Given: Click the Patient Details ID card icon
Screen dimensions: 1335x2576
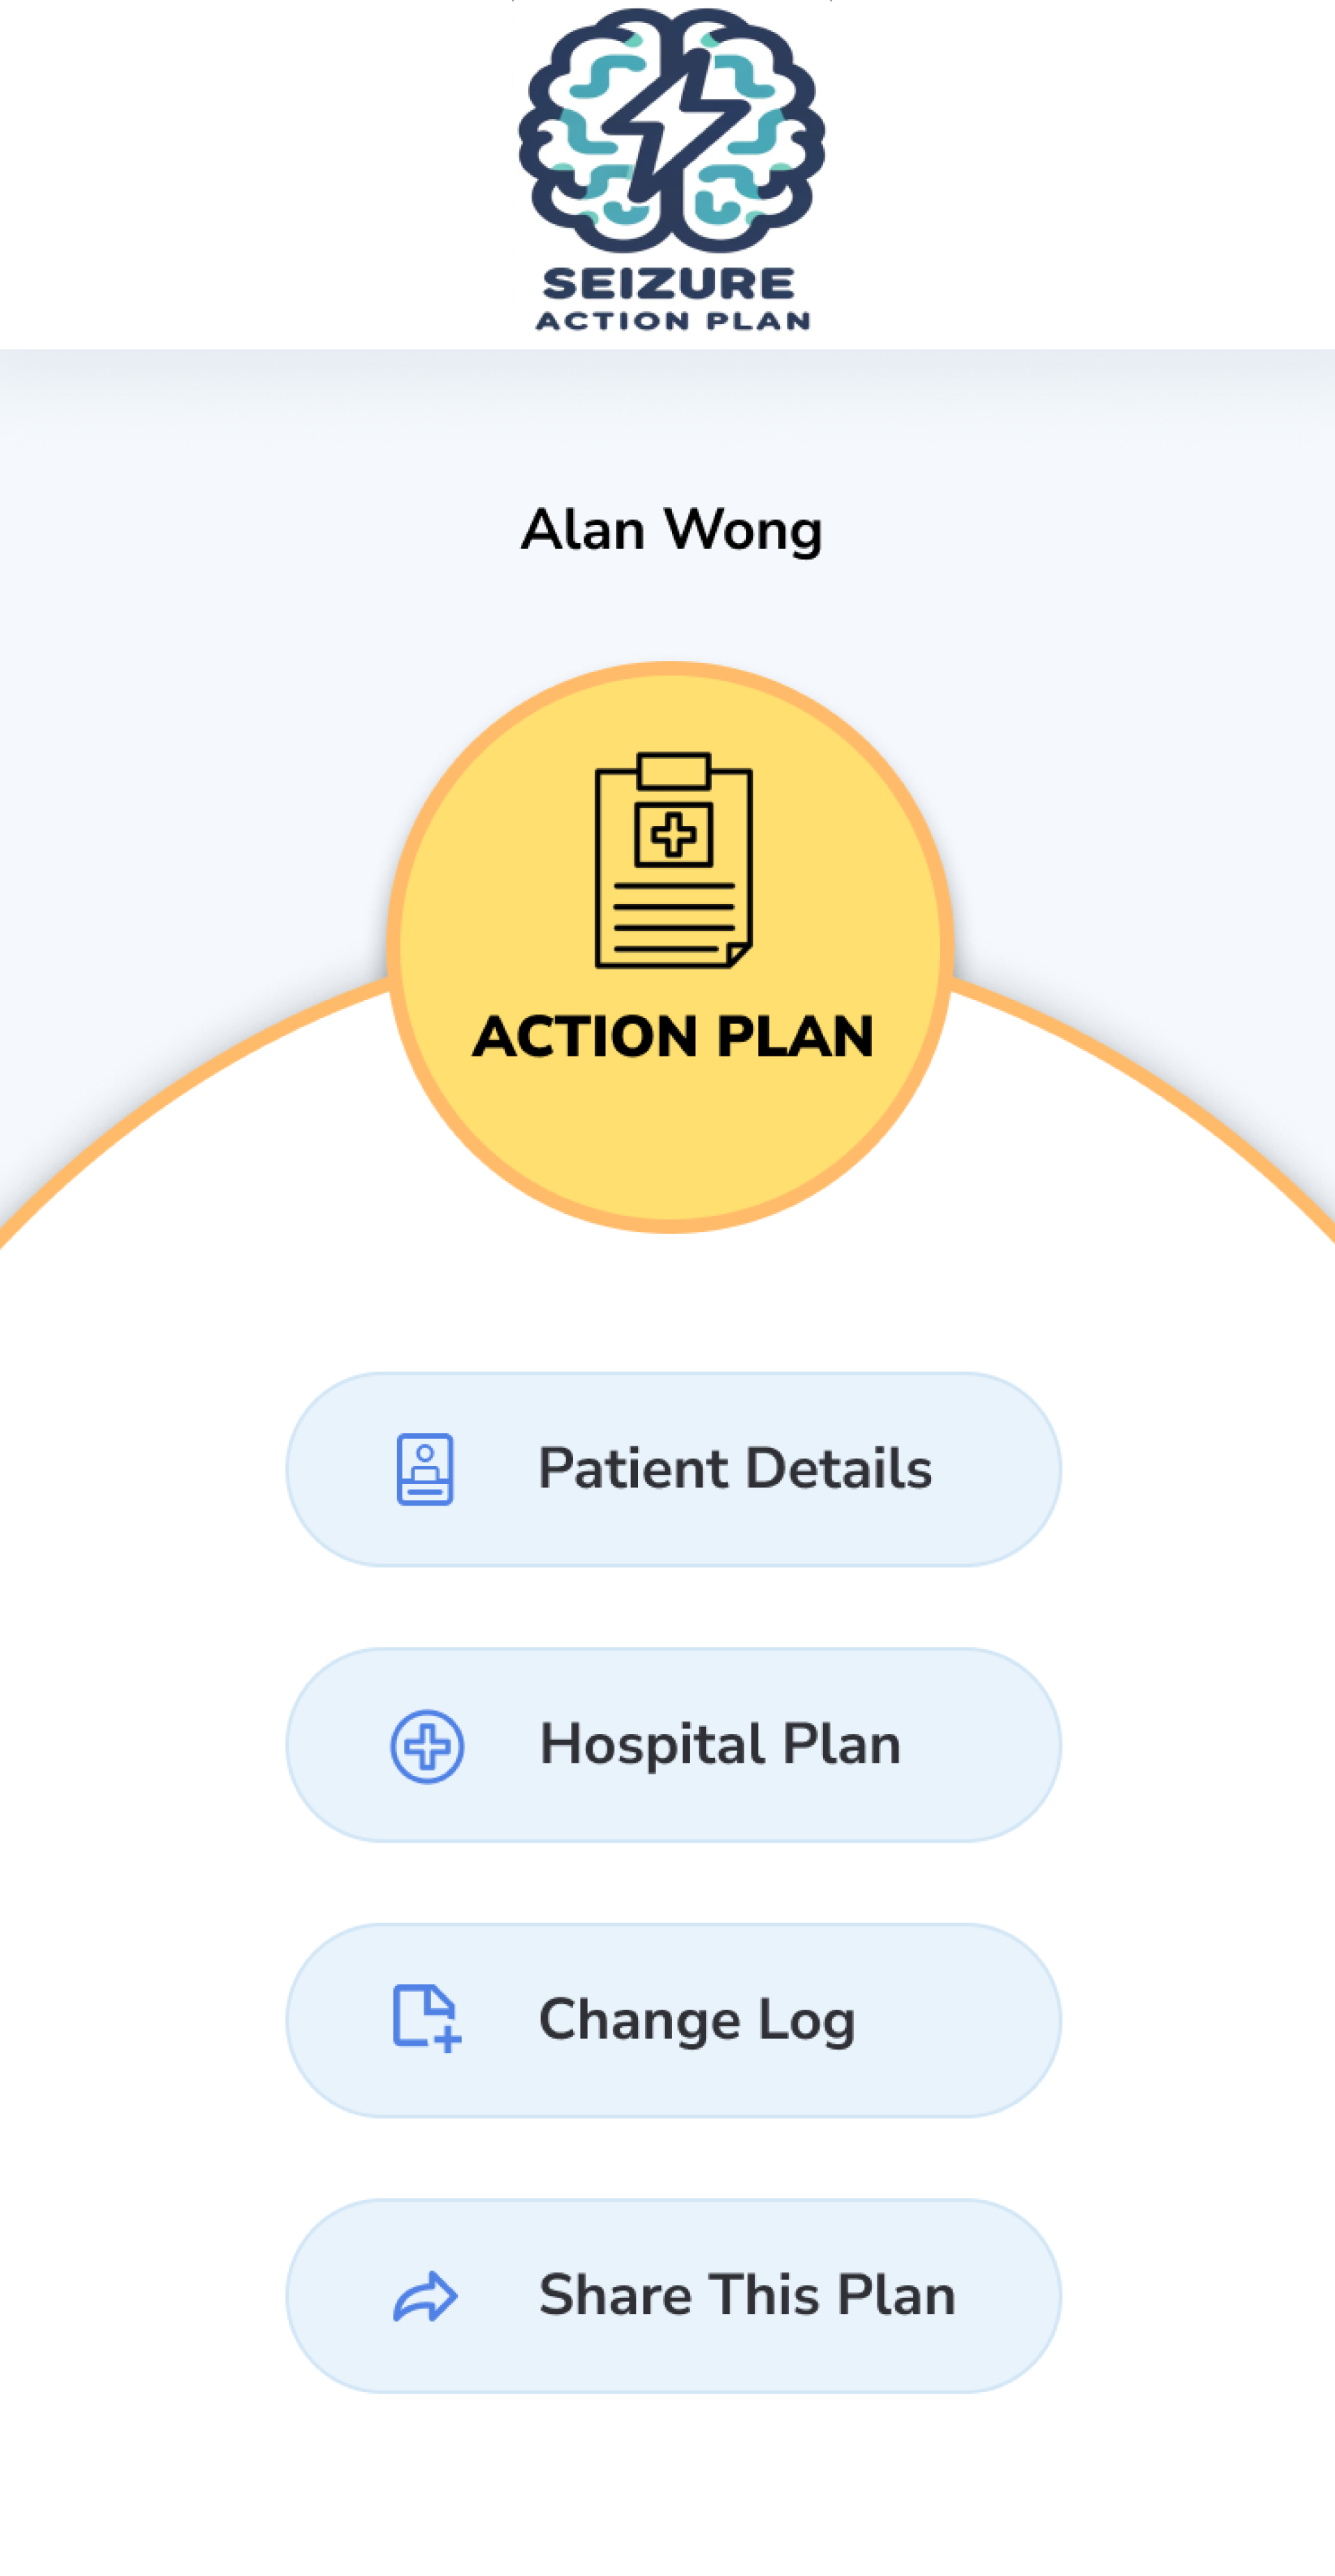Looking at the screenshot, I should [425, 1469].
